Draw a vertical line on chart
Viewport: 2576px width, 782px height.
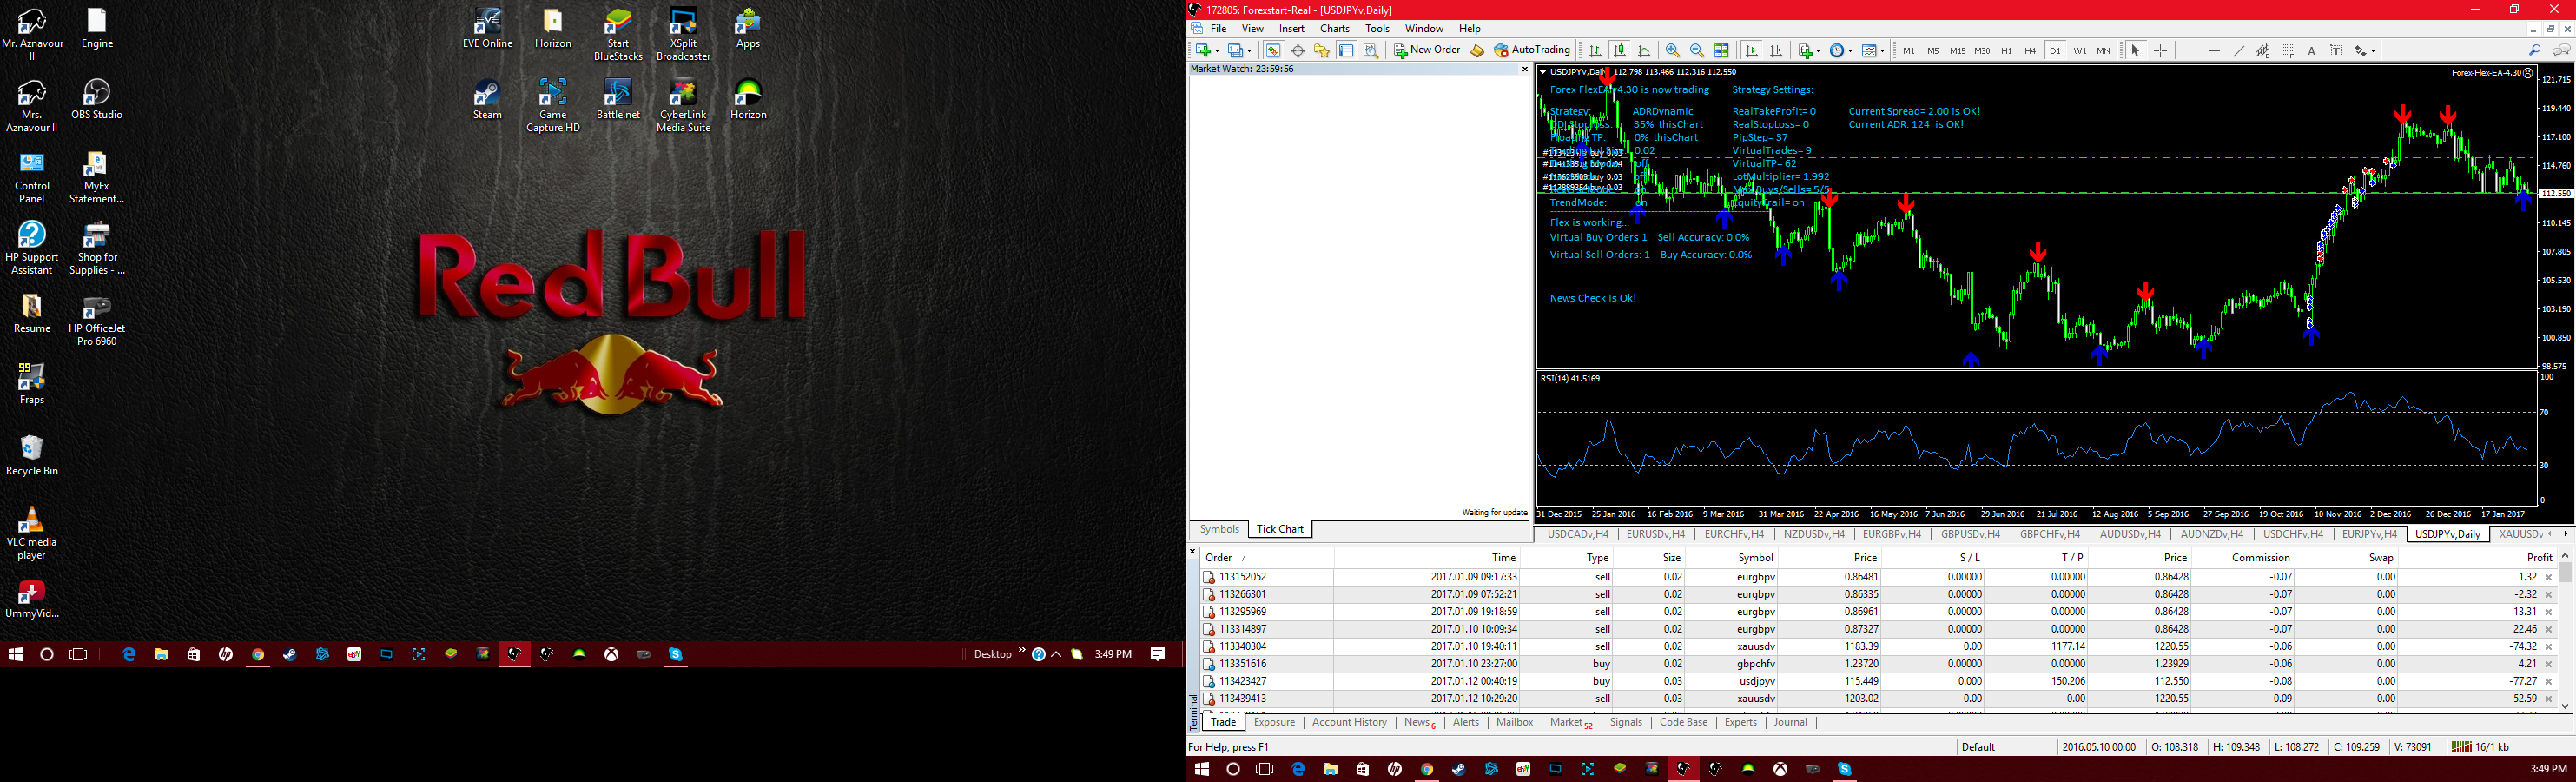click(x=2190, y=50)
